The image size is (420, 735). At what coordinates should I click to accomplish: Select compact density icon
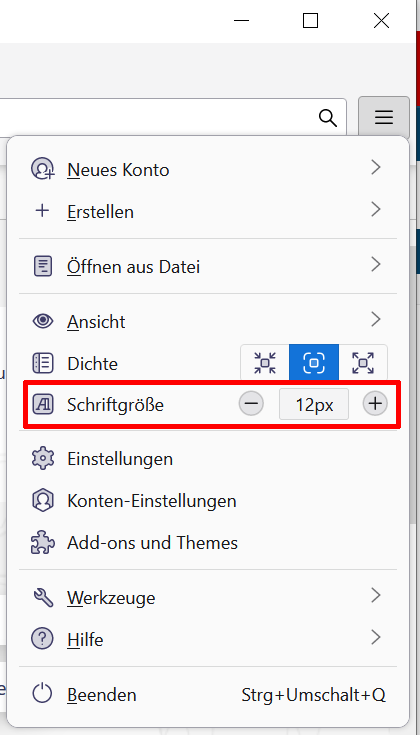[x=265, y=363]
